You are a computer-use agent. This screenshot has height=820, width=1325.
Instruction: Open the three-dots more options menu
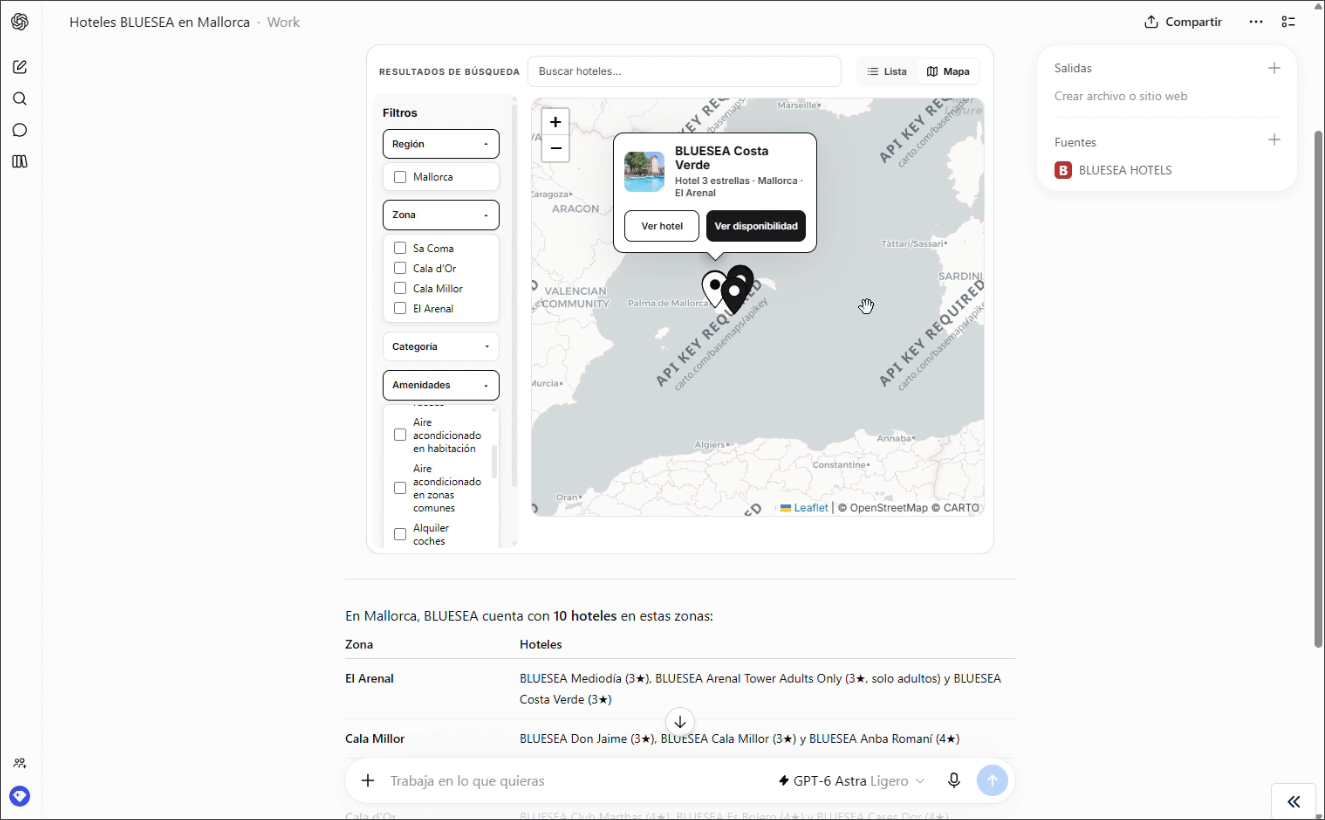[1256, 22]
